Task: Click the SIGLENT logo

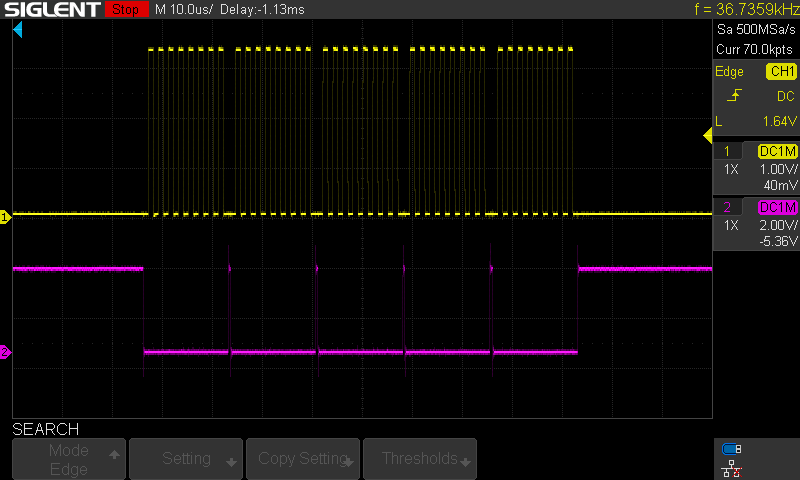Action: pyautogui.click(x=52, y=9)
